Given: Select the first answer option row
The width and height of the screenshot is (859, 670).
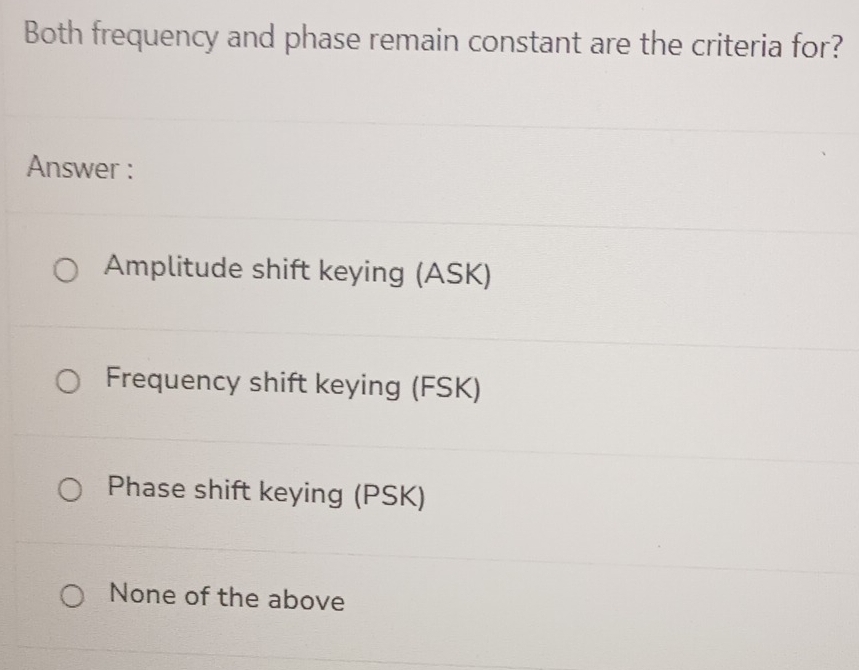Looking at the screenshot, I should (x=400, y=270).
